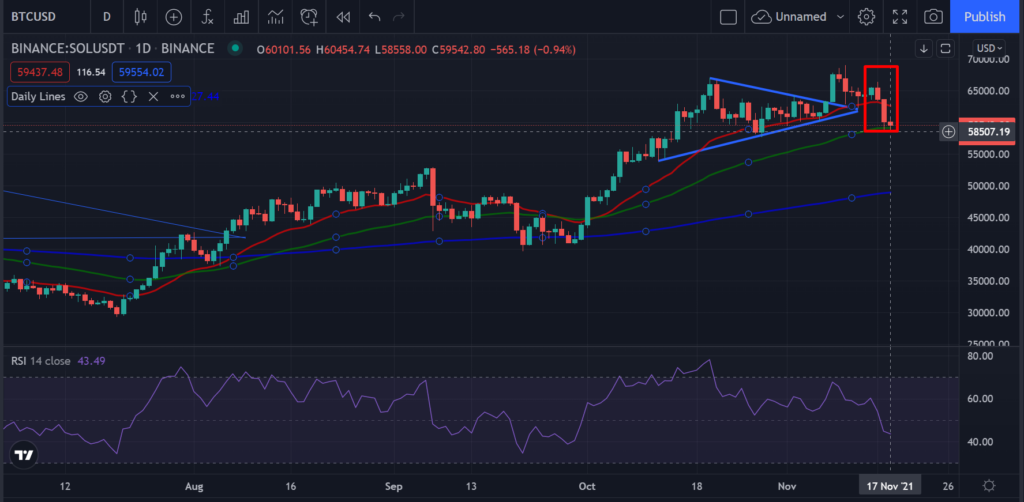
Task: Open the candlestick chart style selector
Action: pos(140,17)
